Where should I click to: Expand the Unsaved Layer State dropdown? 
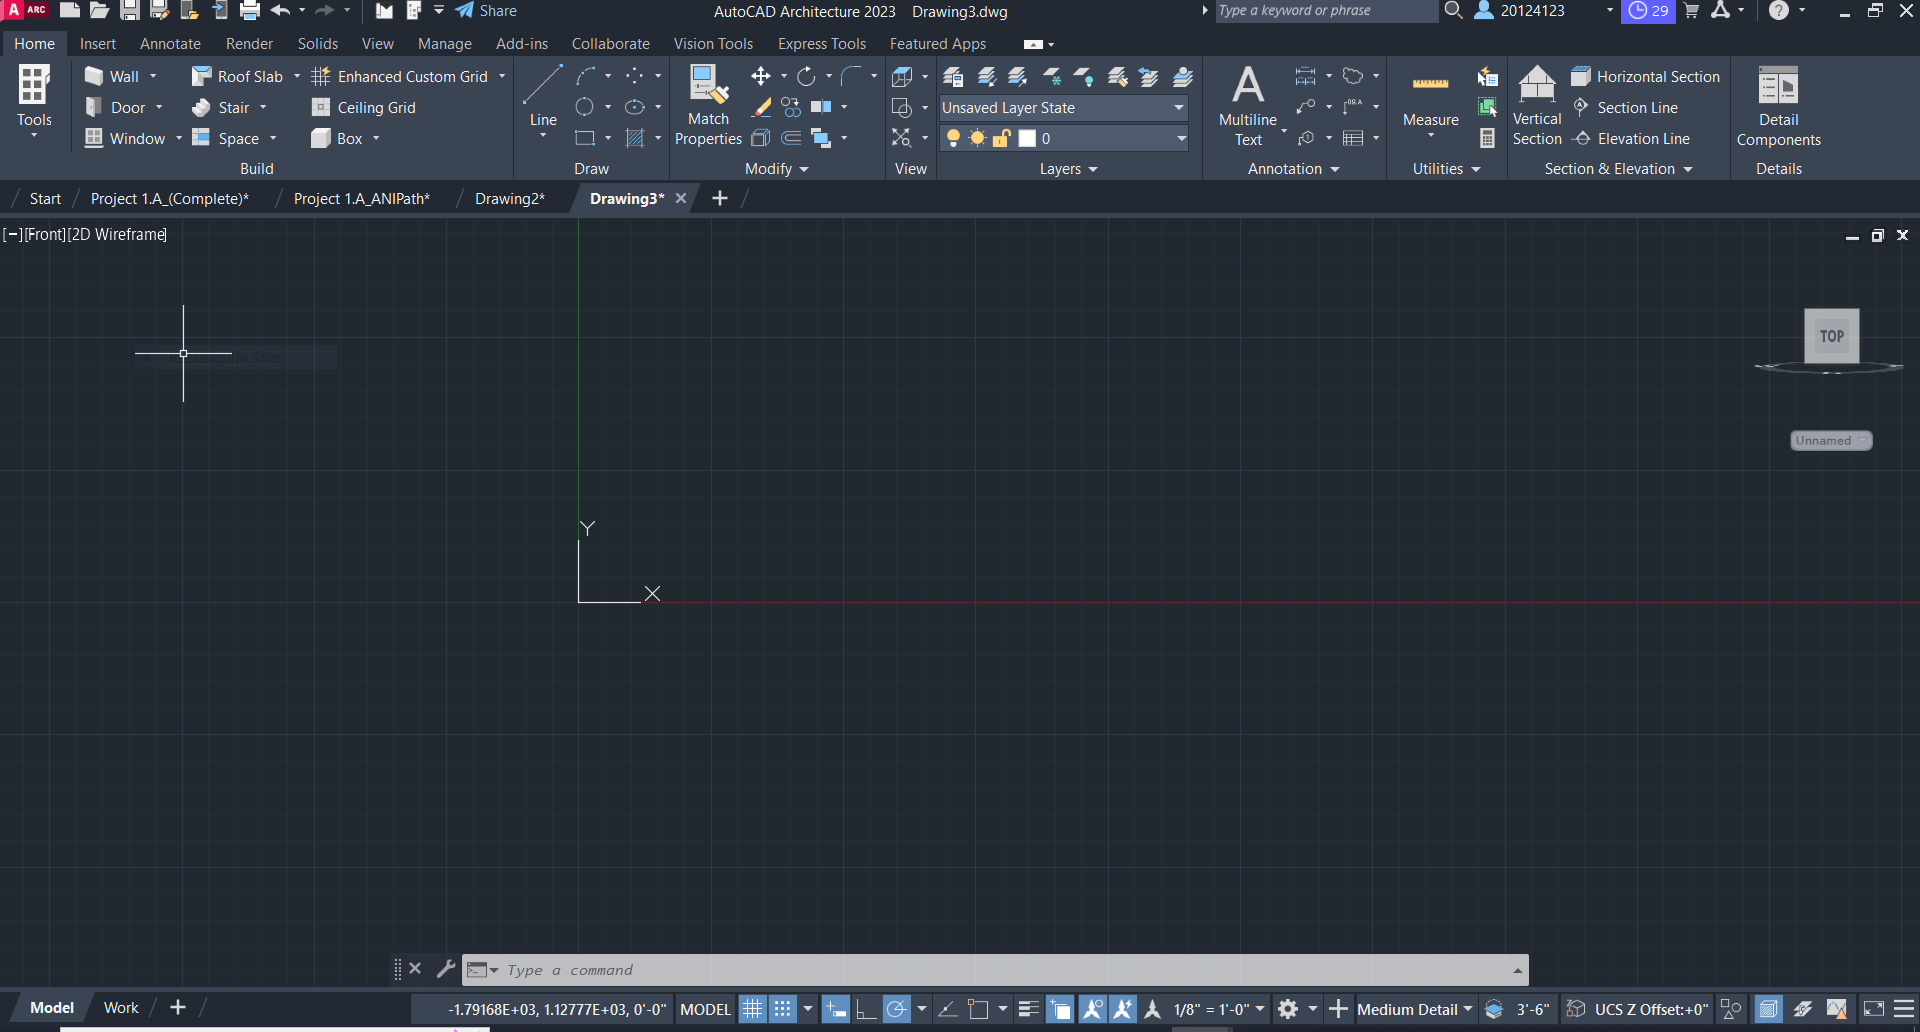tap(1178, 108)
